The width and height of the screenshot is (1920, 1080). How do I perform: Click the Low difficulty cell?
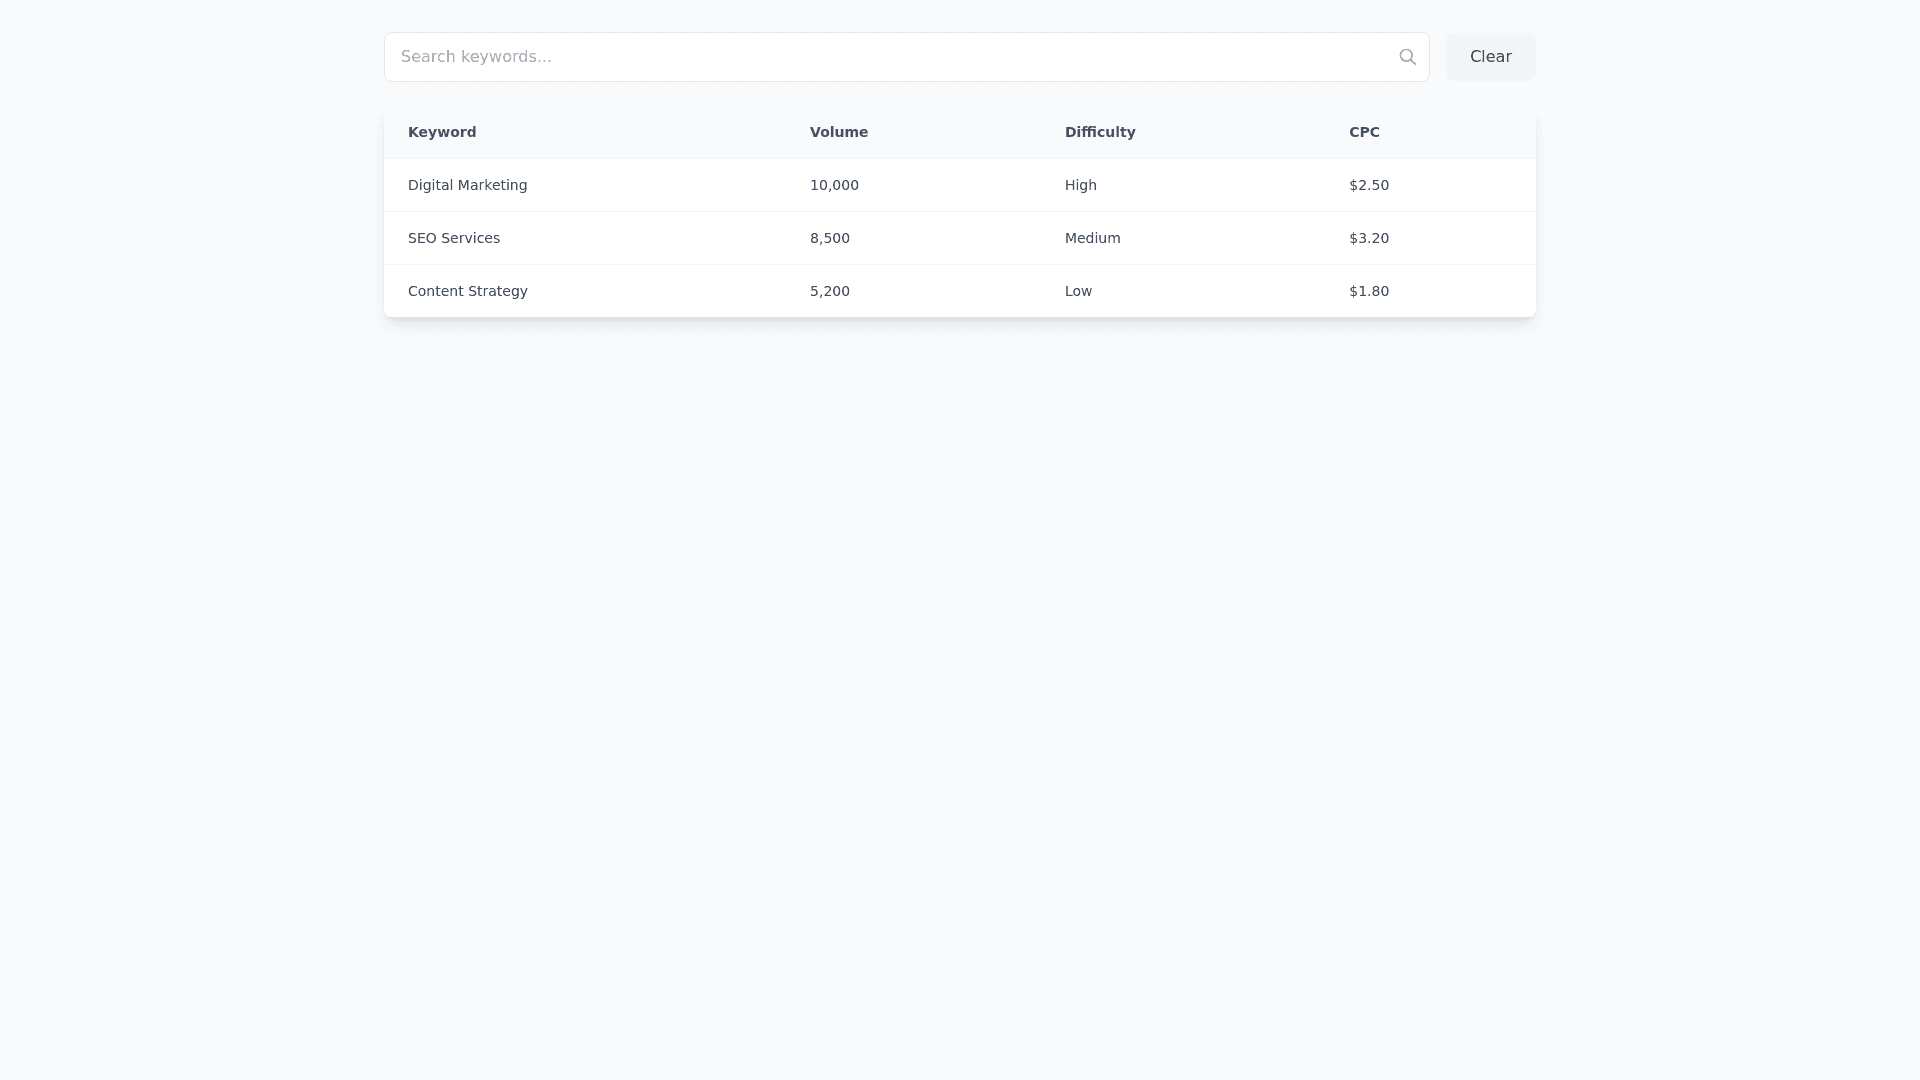tap(1078, 291)
